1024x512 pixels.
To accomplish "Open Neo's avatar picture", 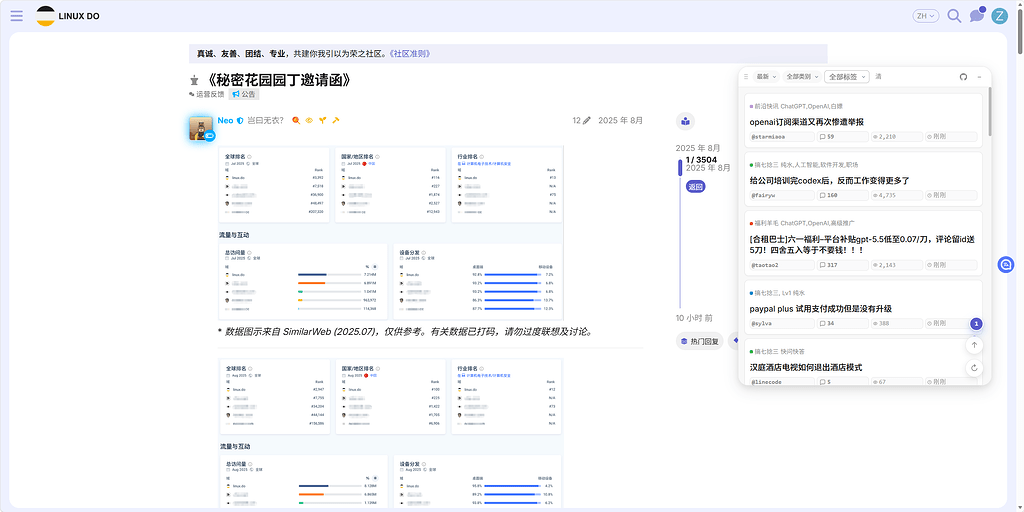I will coord(200,128).
